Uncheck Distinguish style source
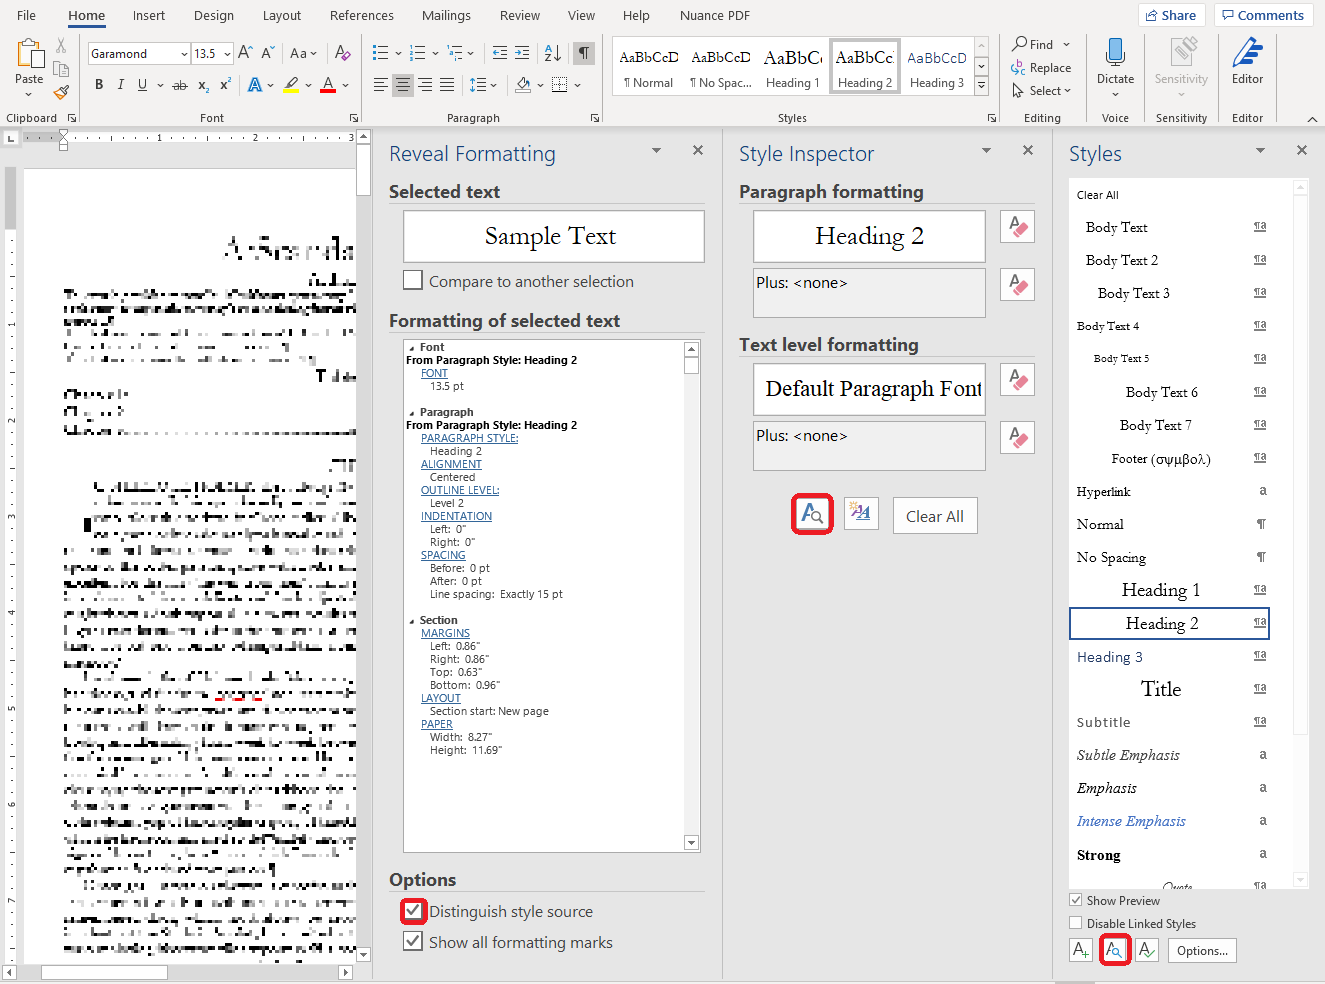The image size is (1325, 984). point(413,911)
